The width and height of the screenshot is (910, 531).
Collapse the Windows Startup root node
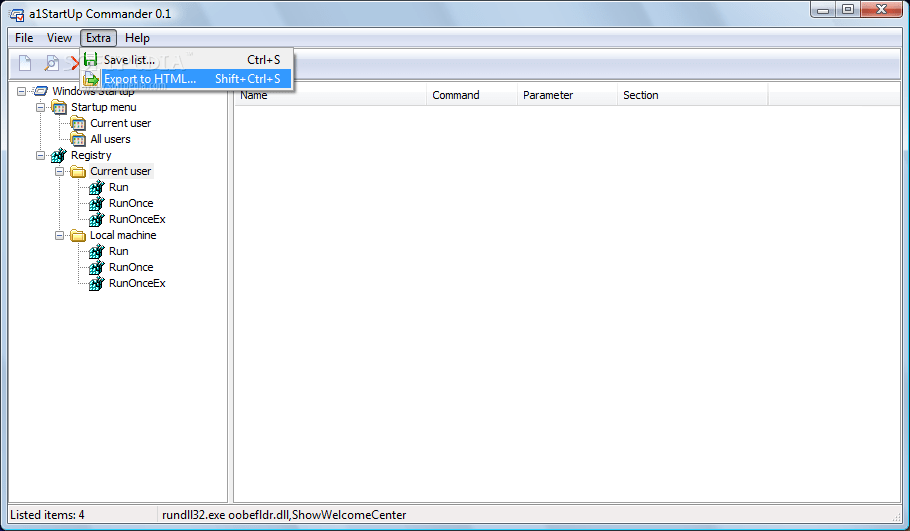(x=21, y=91)
